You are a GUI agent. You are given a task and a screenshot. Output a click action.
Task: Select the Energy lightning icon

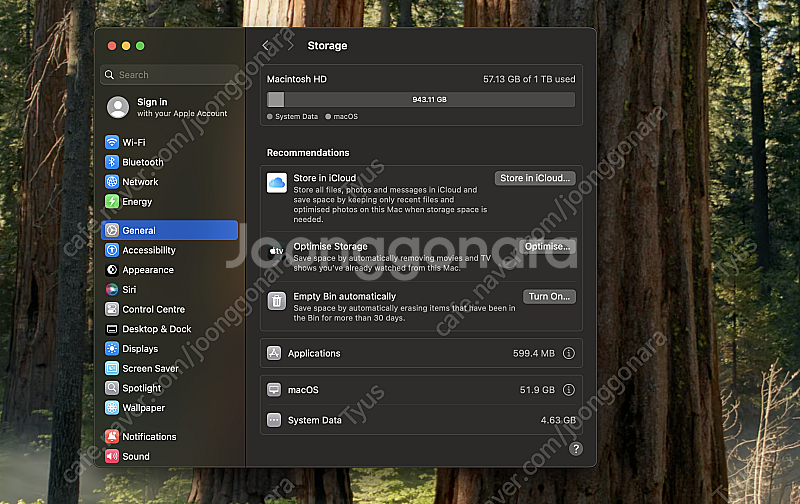112,201
